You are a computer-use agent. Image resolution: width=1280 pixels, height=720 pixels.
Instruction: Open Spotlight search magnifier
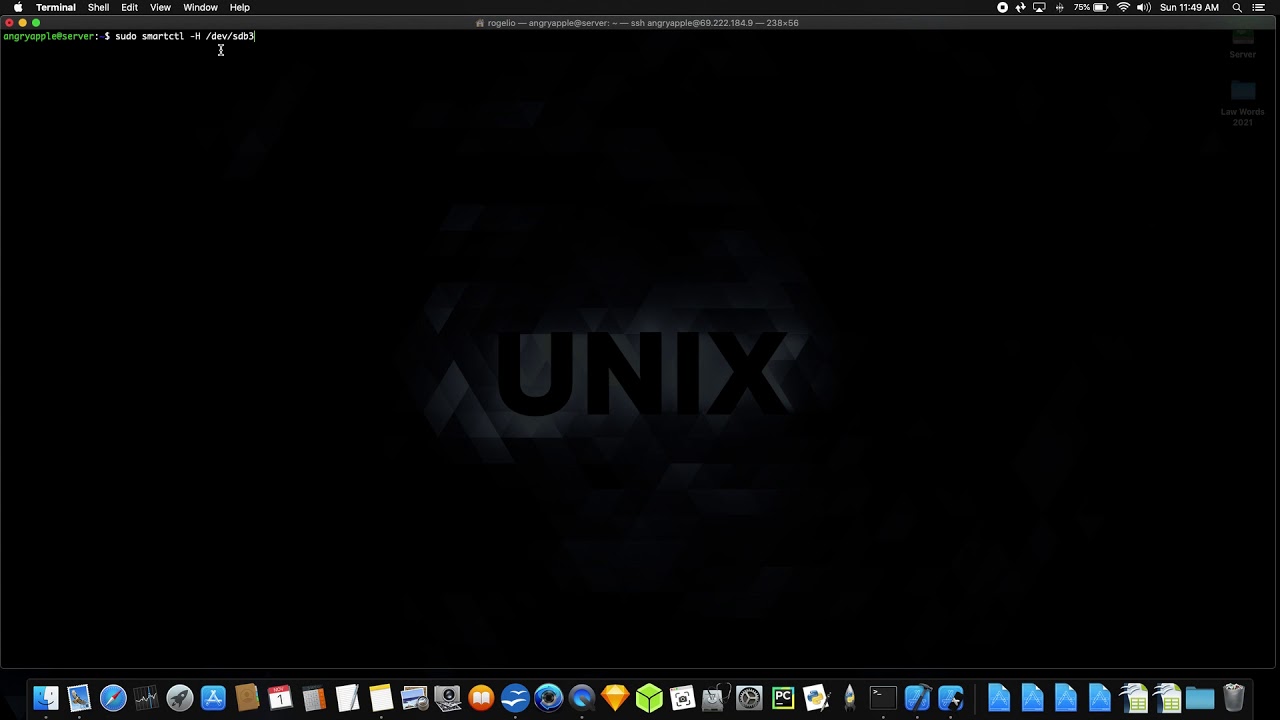click(1237, 7)
